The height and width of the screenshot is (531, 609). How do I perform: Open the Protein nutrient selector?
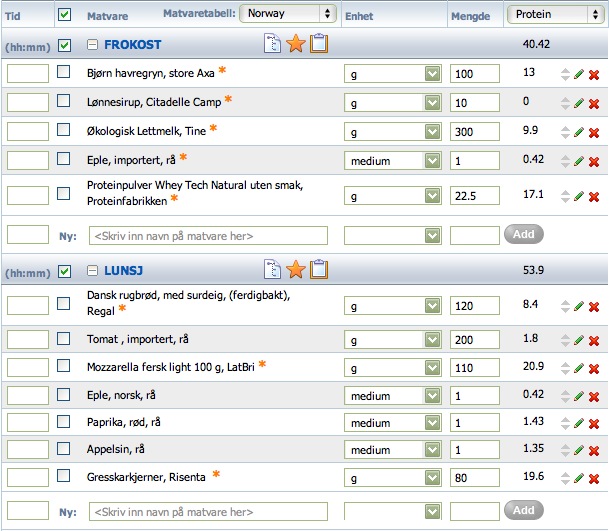coord(555,14)
